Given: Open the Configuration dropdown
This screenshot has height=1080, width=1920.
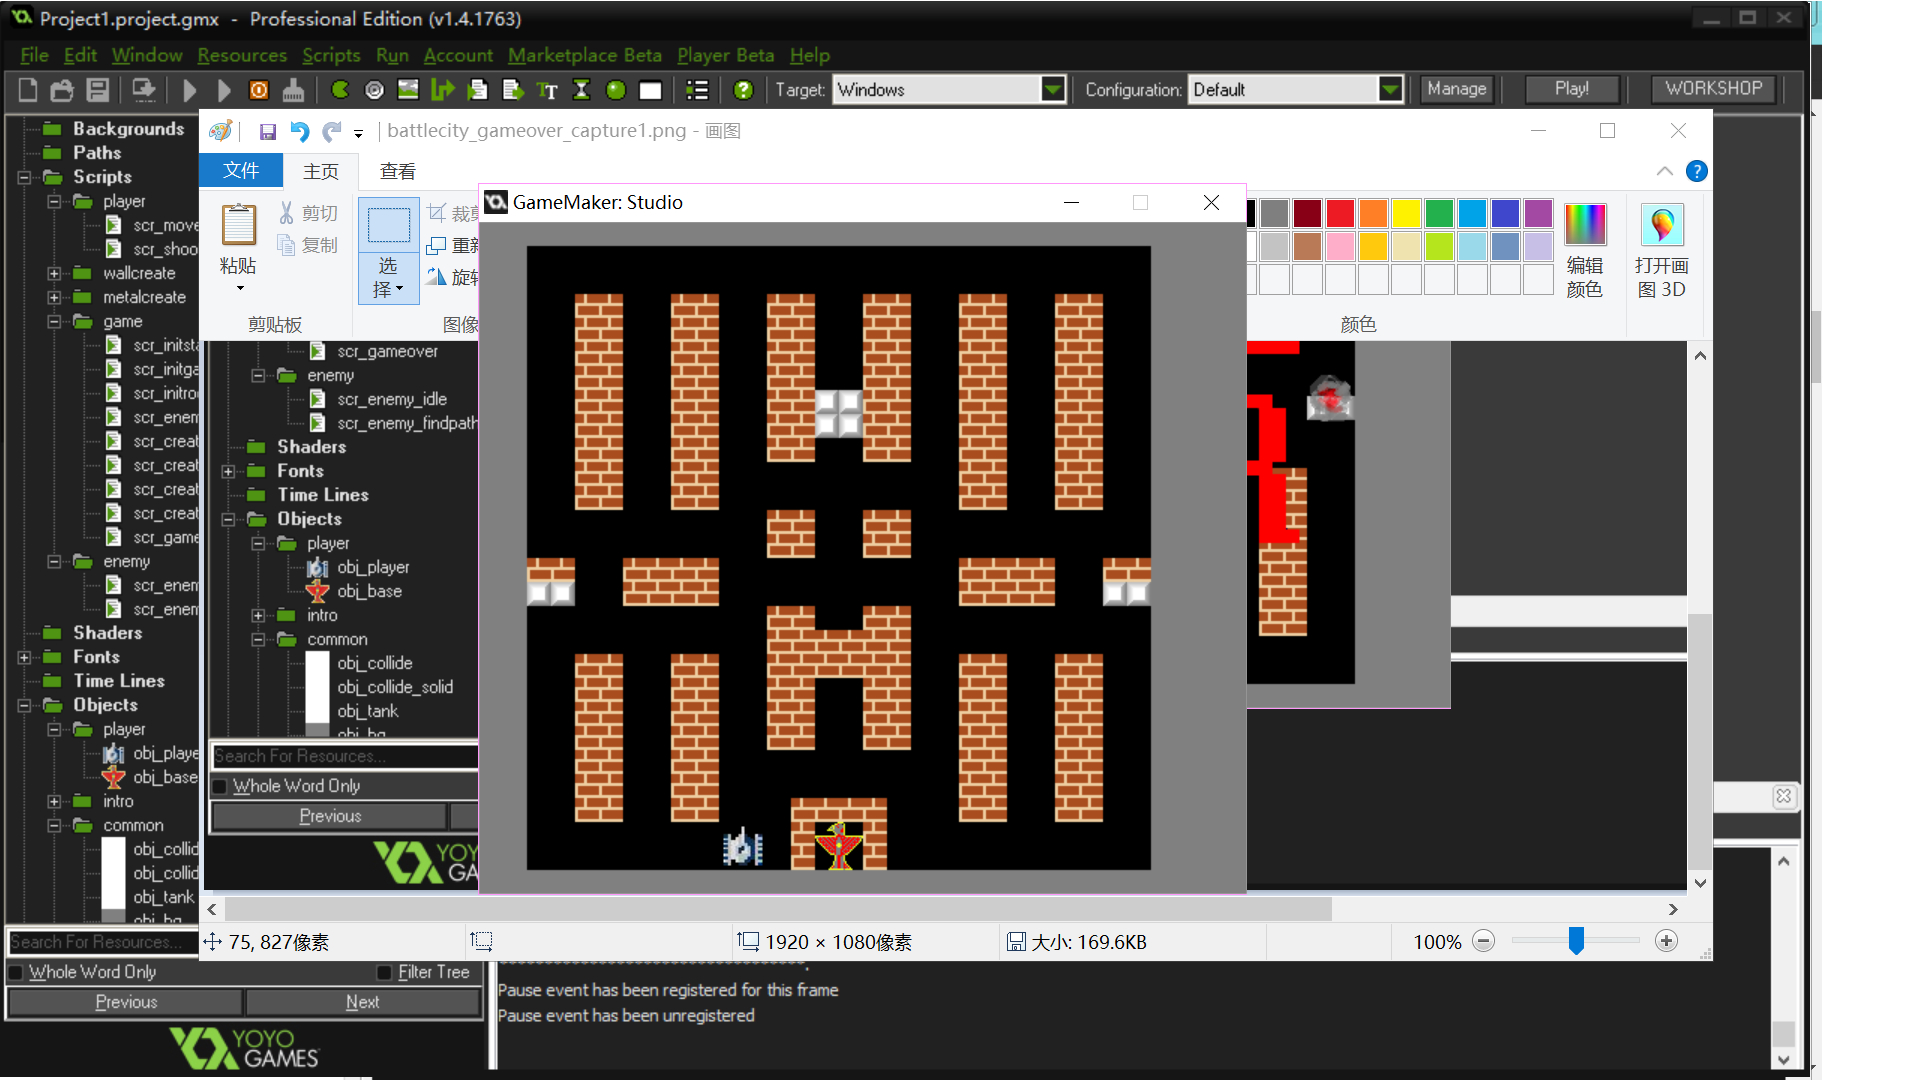Looking at the screenshot, I should (x=1390, y=90).
